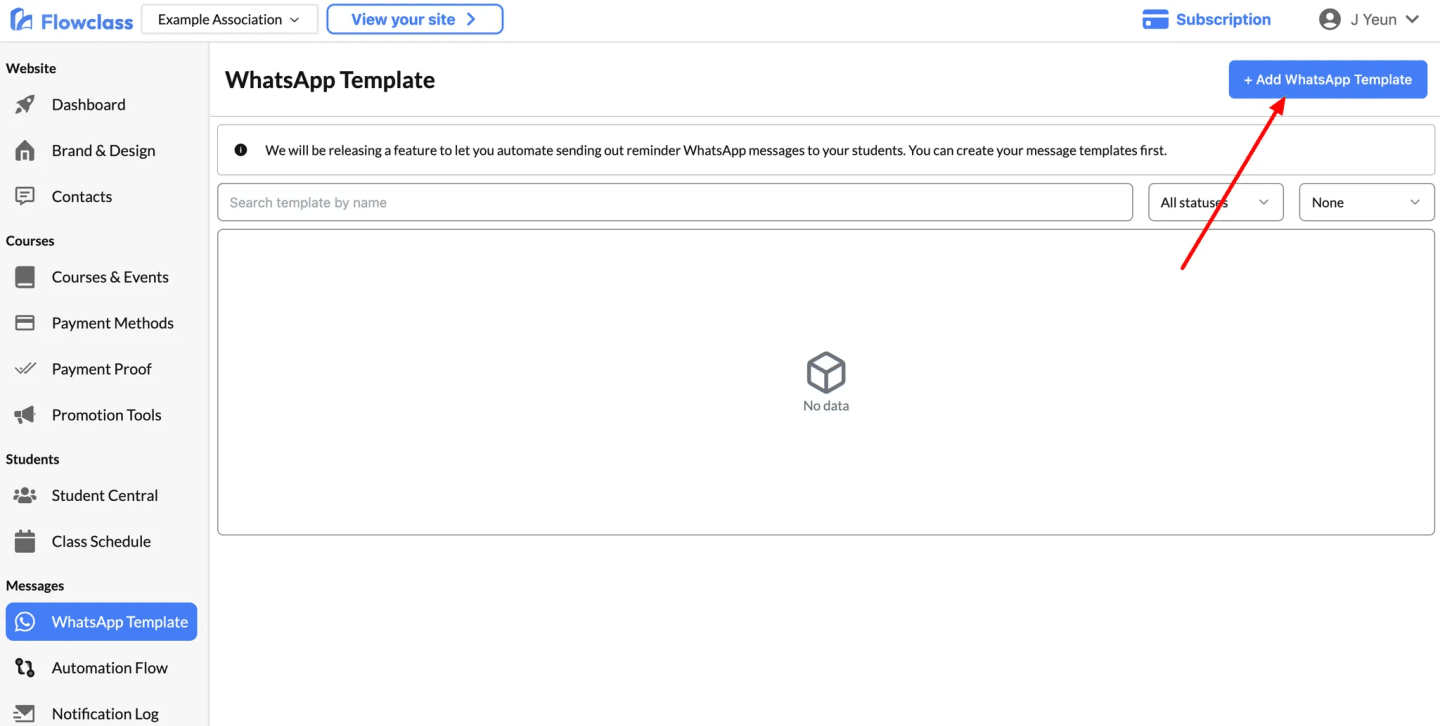Click the No data text
1440x726 pixels.
click(826, 406)
